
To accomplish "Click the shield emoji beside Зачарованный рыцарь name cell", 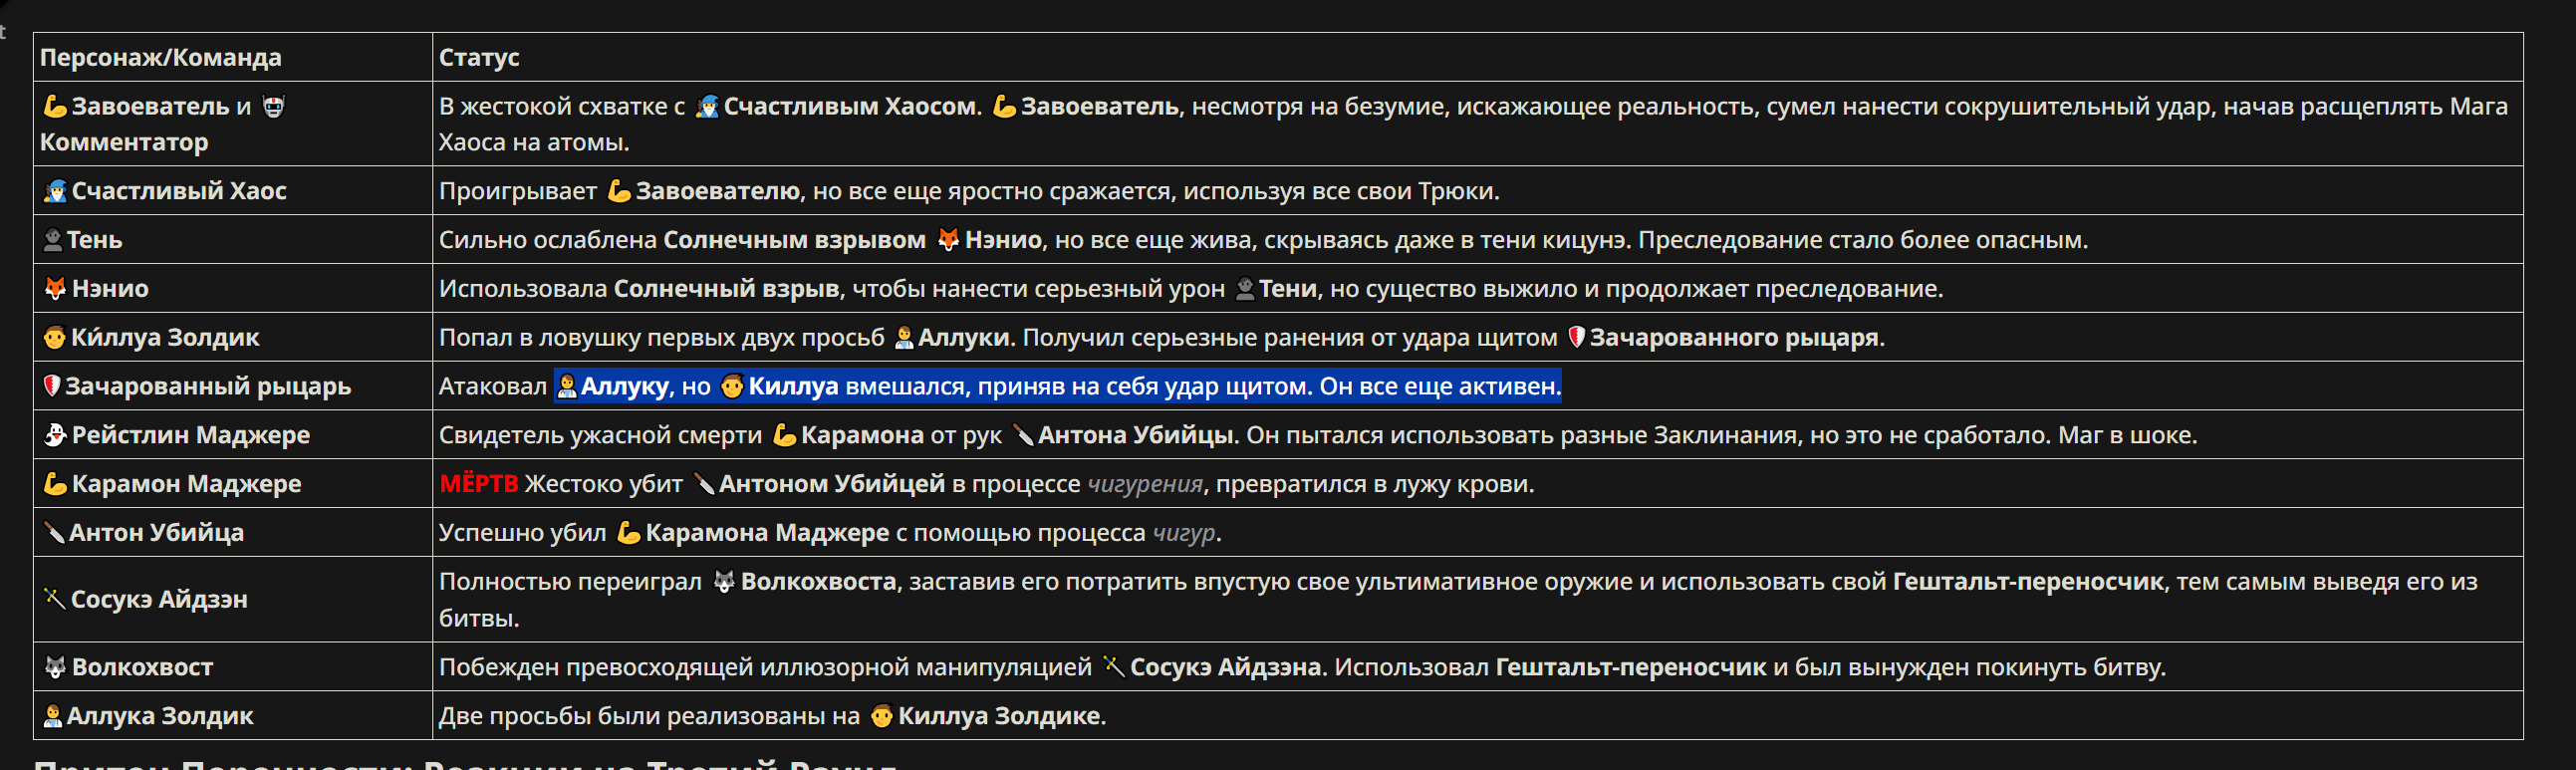I will click(52, 386).
